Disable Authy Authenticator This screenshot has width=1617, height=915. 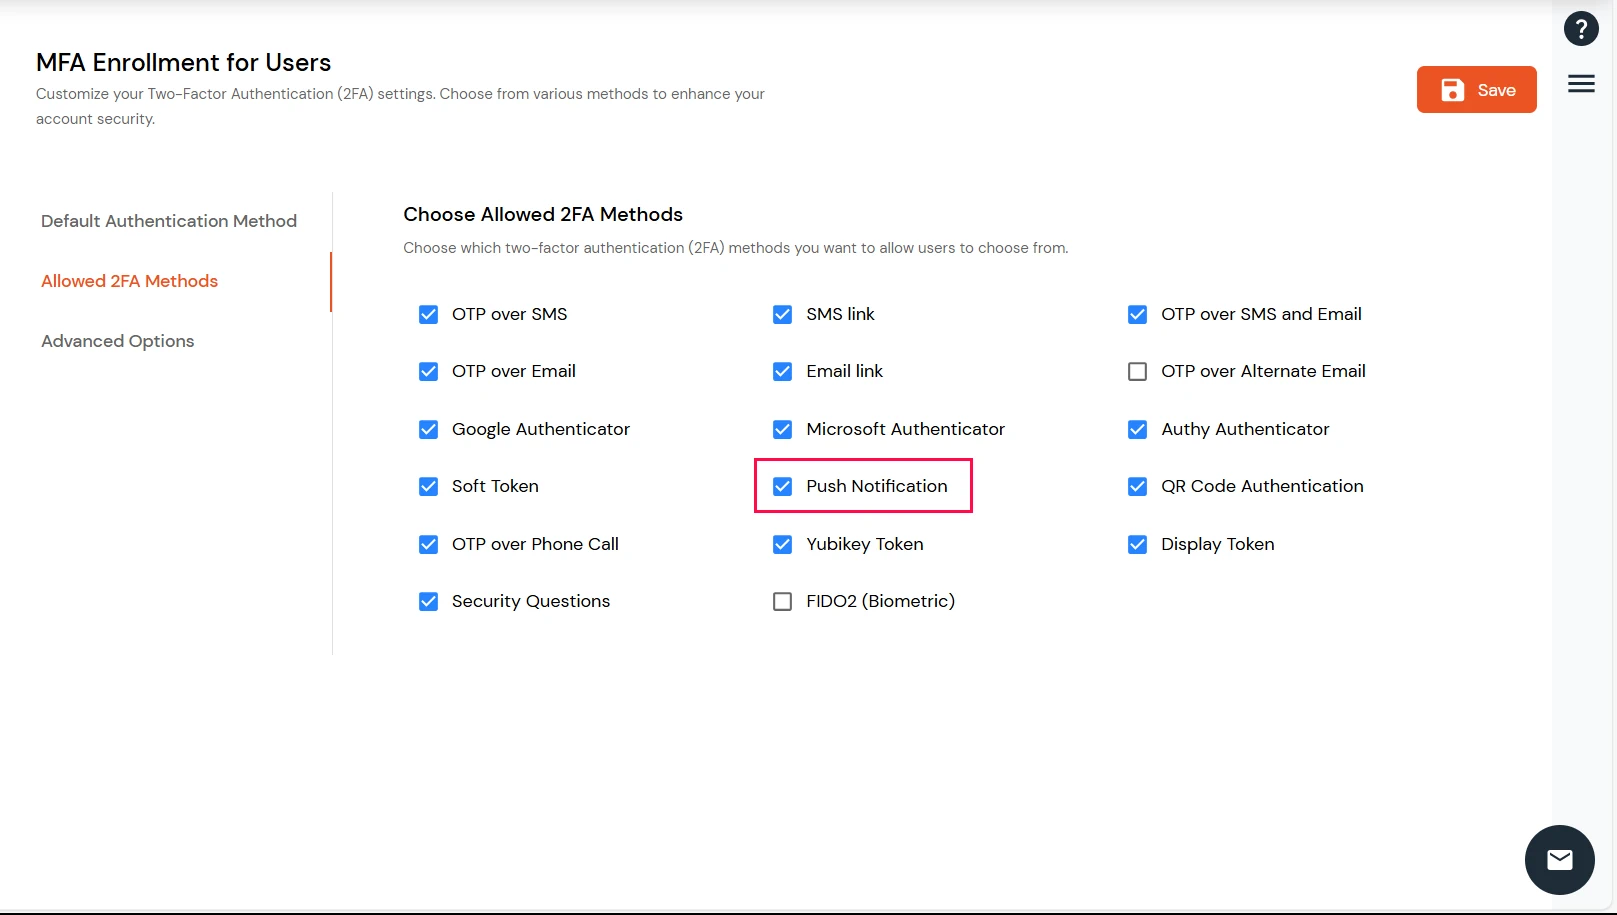point(1137,429)
